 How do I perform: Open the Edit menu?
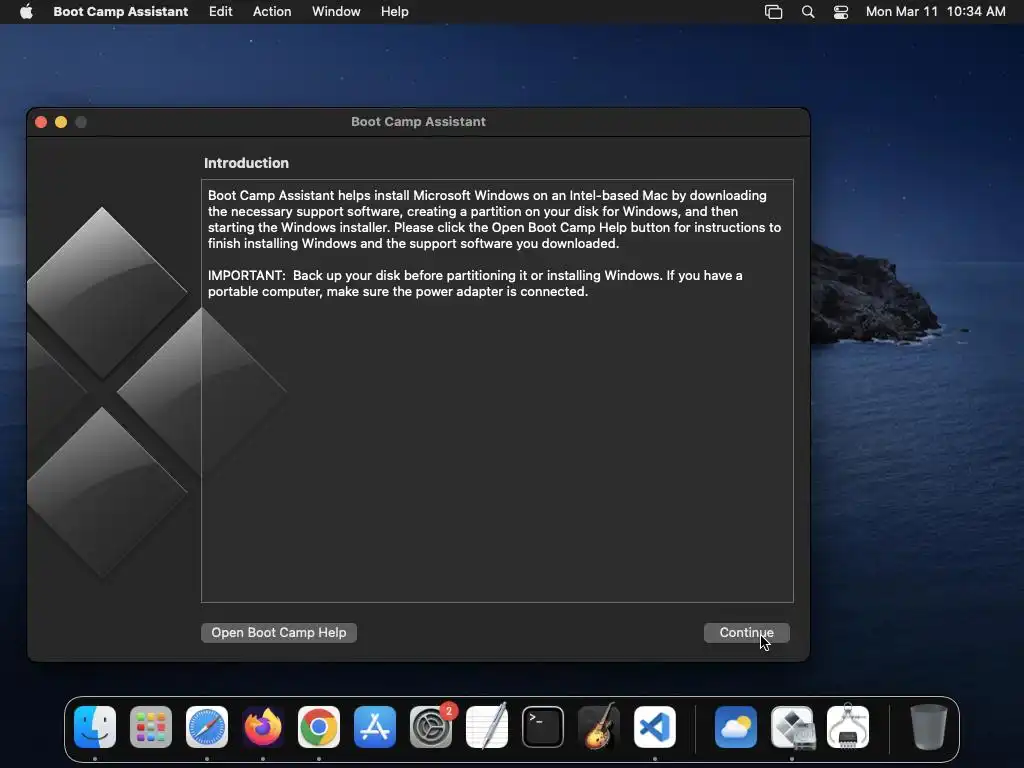pos(220,11)
